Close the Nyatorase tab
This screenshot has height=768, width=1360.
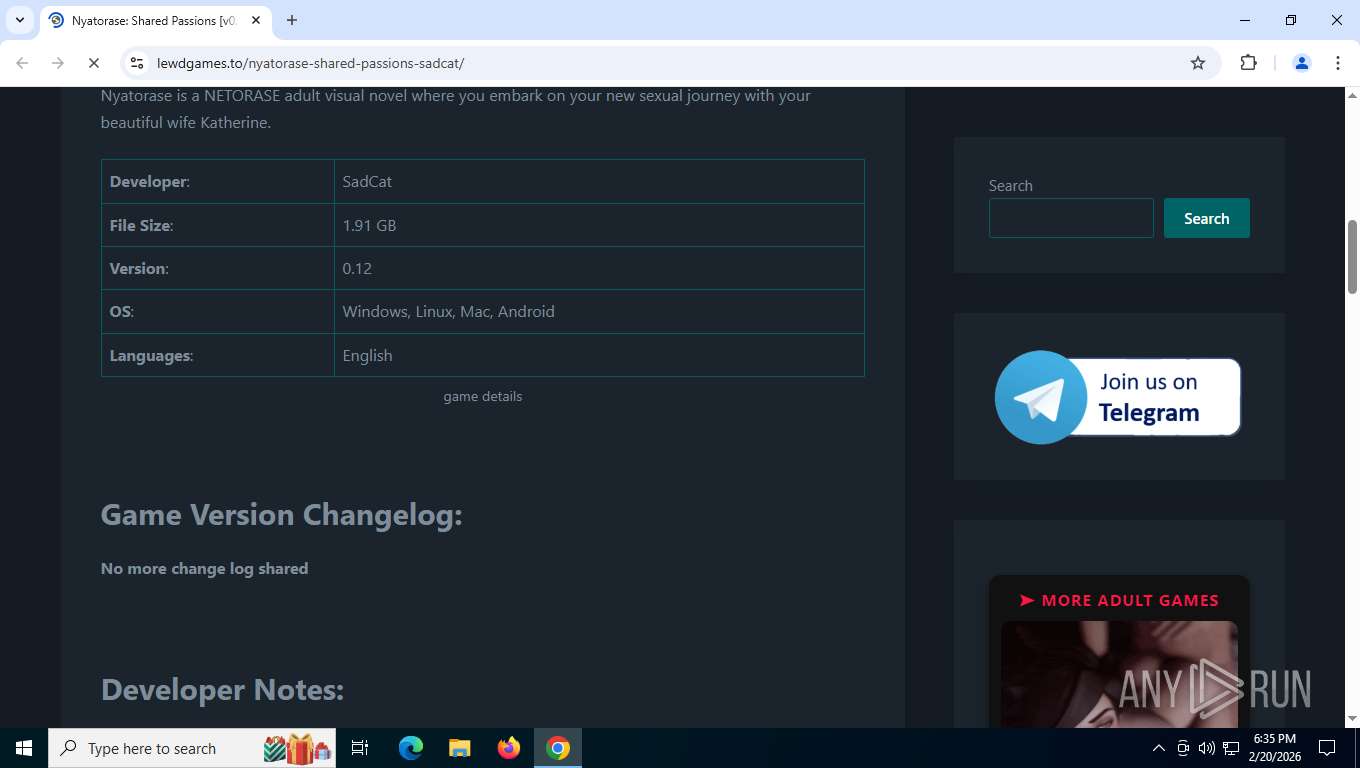[x=255, y=20]
